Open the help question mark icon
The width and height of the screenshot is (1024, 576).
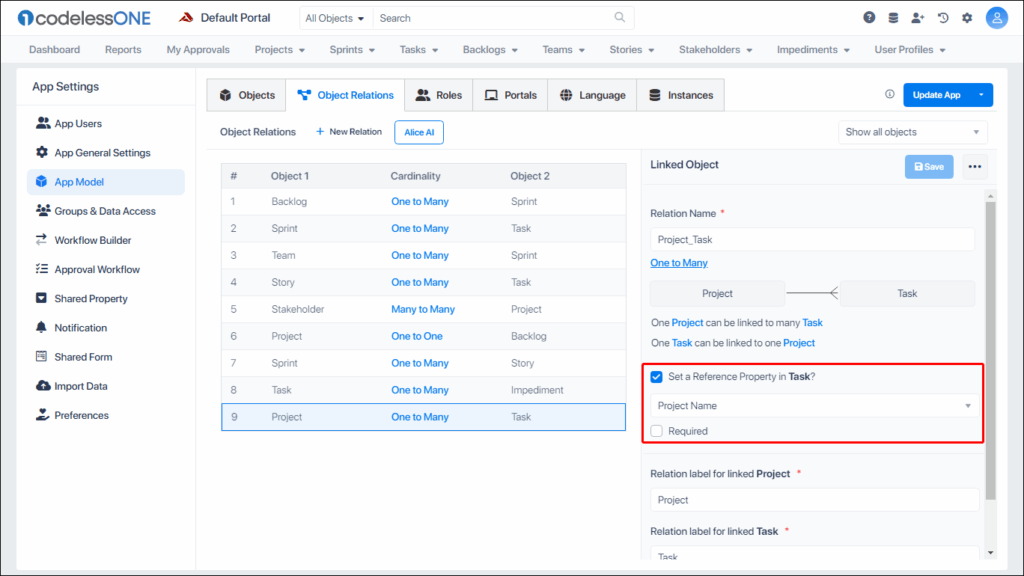click(869, 18)
